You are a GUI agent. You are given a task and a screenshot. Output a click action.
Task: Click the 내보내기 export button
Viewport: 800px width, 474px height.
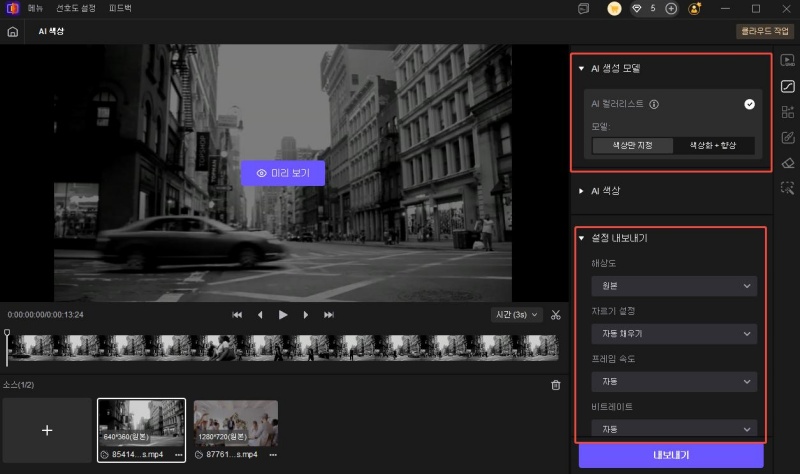pos(670,455)
